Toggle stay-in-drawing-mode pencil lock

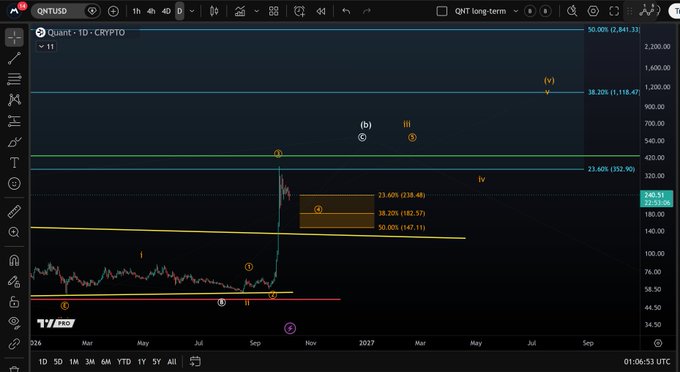14,281
